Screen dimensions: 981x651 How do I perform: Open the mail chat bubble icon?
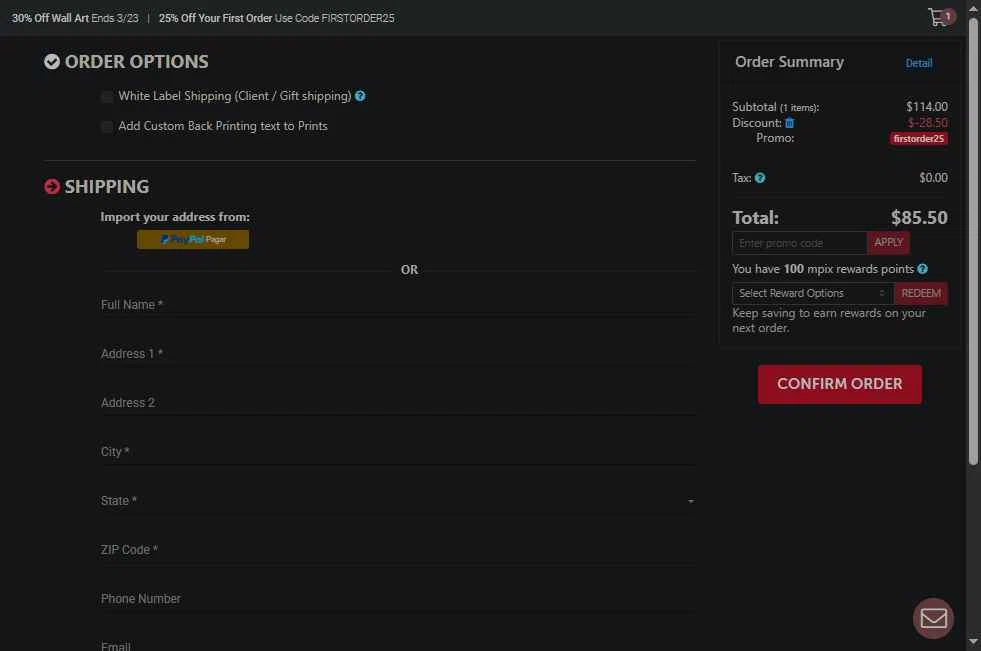tap(933, 618)
